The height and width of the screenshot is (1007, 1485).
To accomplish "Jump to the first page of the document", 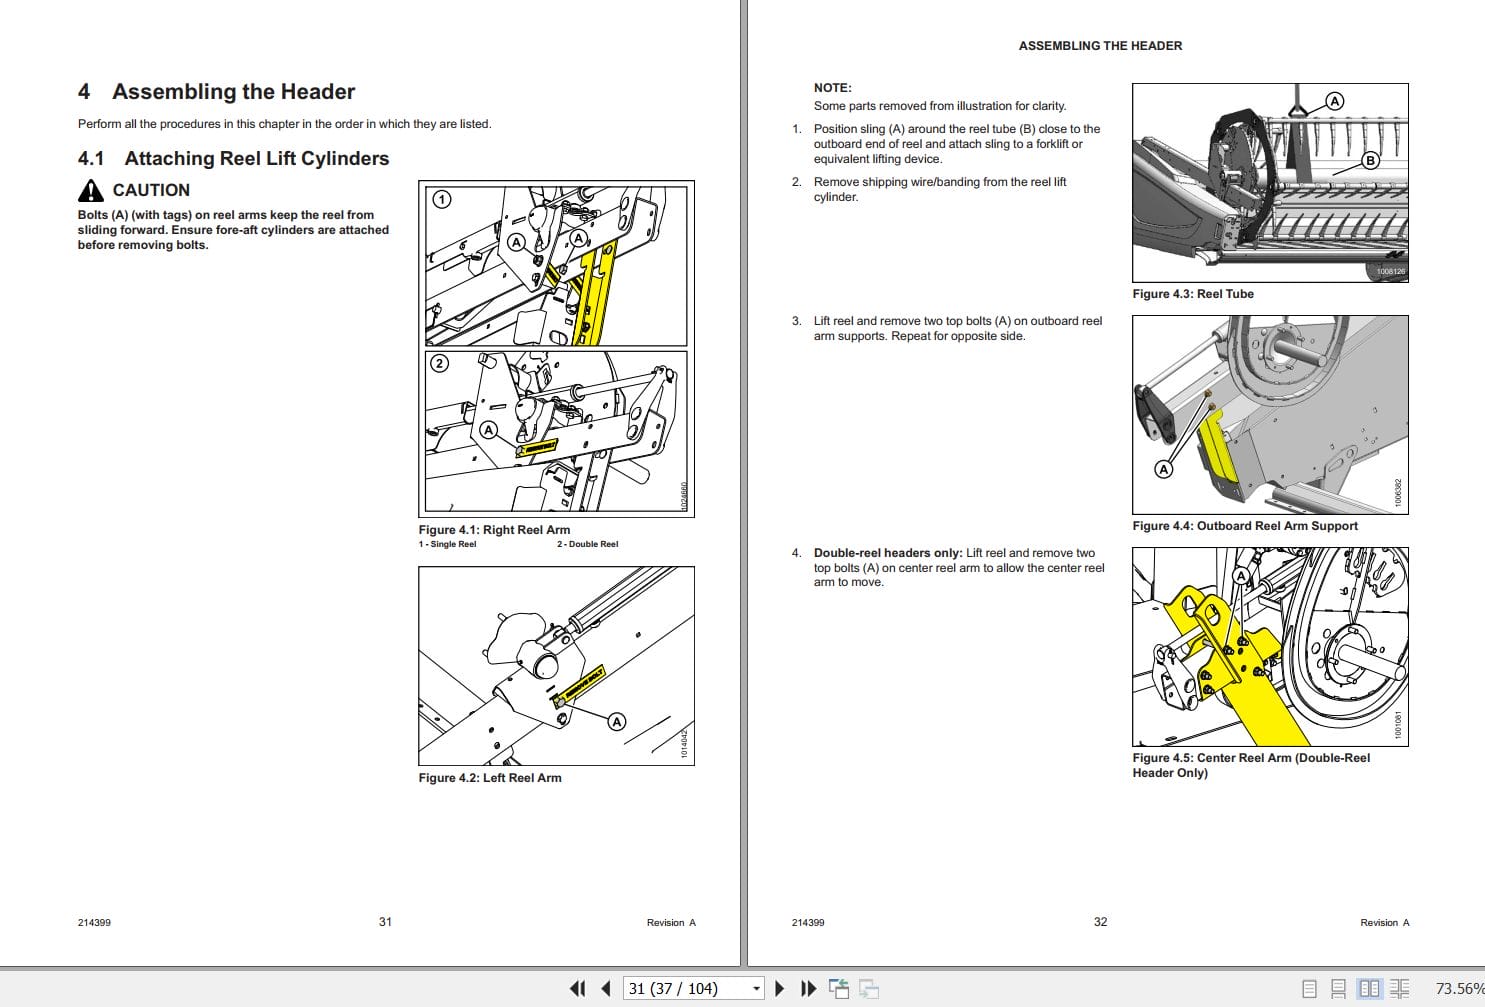I will 578,988.
